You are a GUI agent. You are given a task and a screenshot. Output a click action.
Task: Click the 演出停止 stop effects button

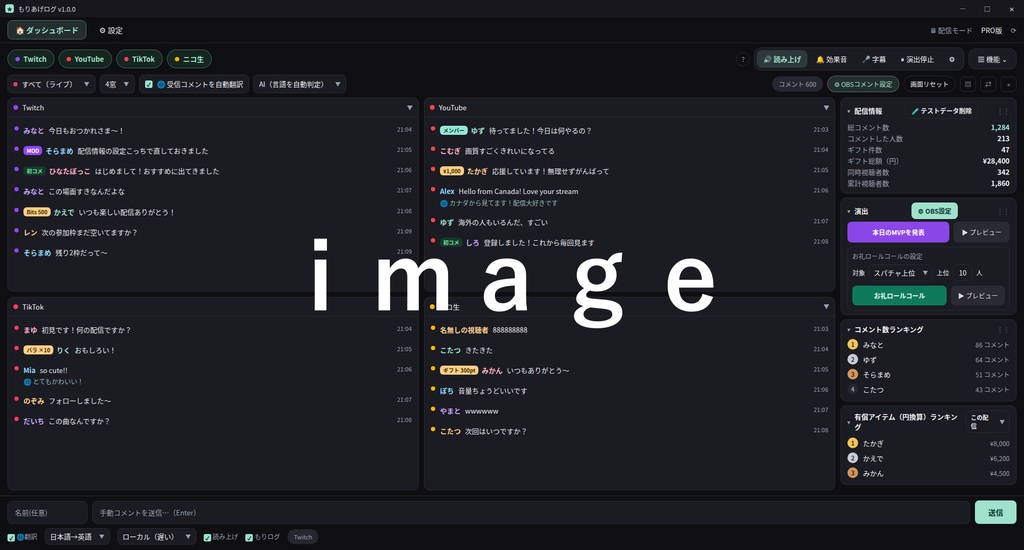[917, 59]
